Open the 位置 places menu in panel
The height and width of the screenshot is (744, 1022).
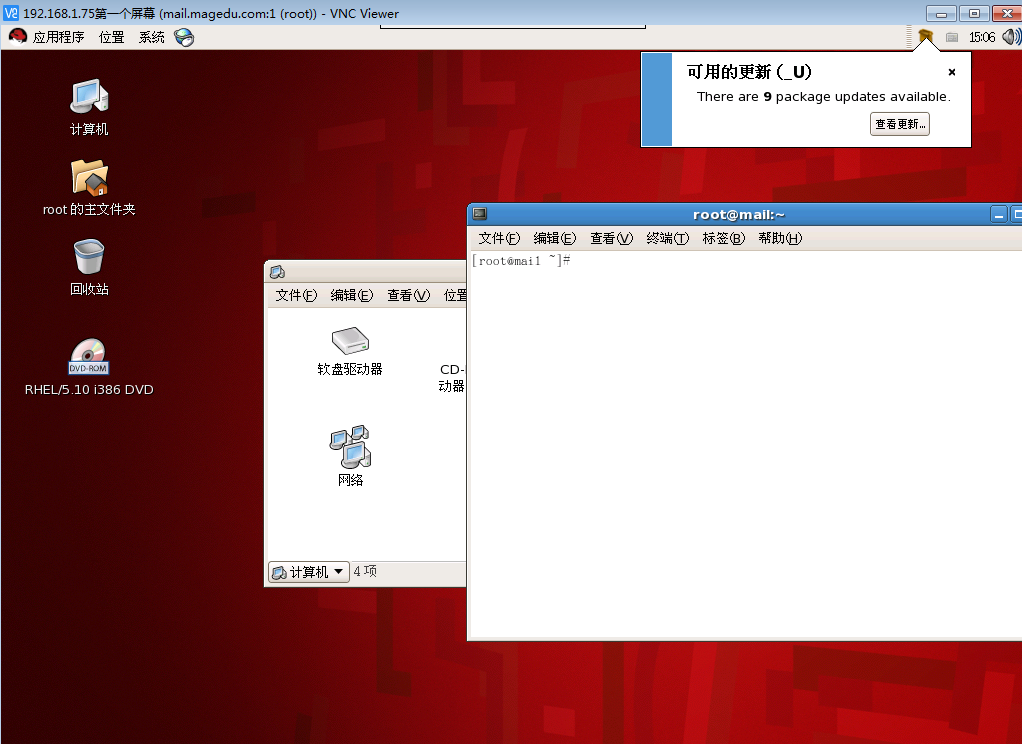point(111,37)
